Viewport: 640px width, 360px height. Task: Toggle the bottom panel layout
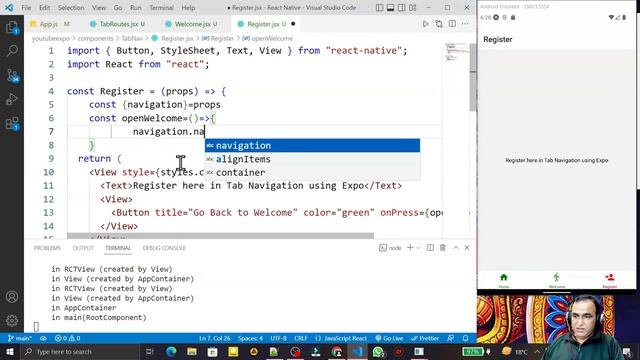click(x=391, y=8)
